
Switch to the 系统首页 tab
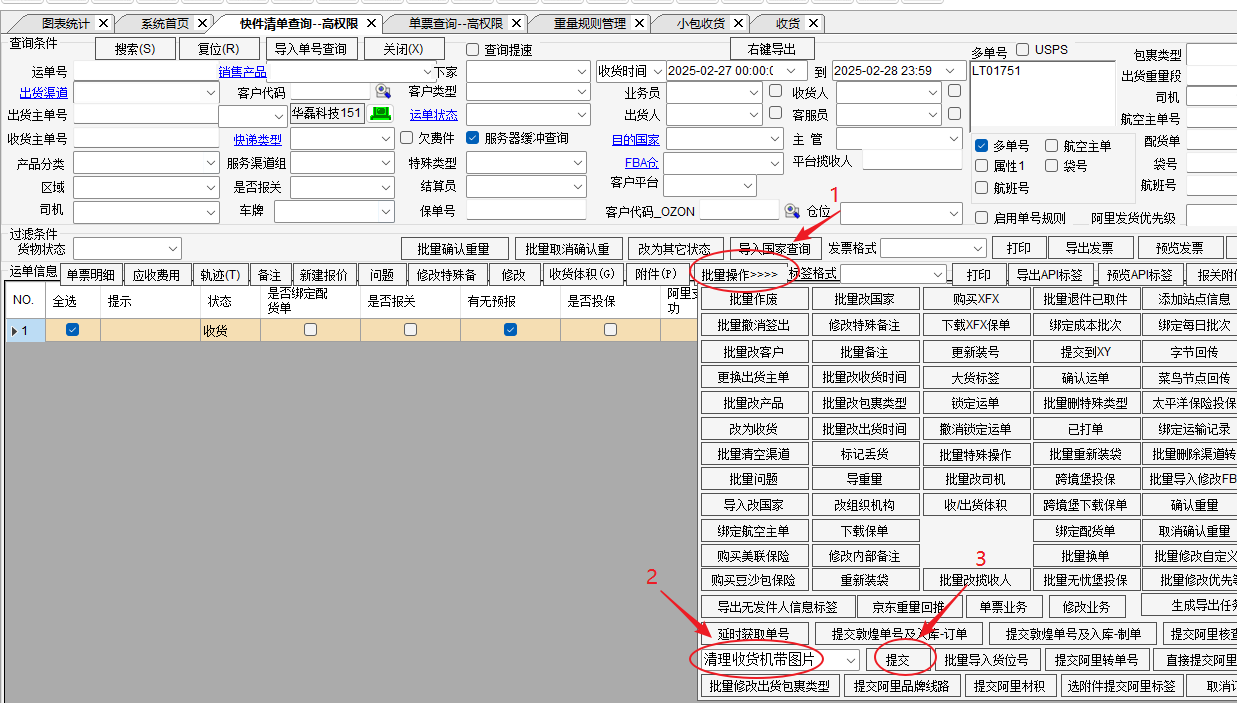(164, 23)
